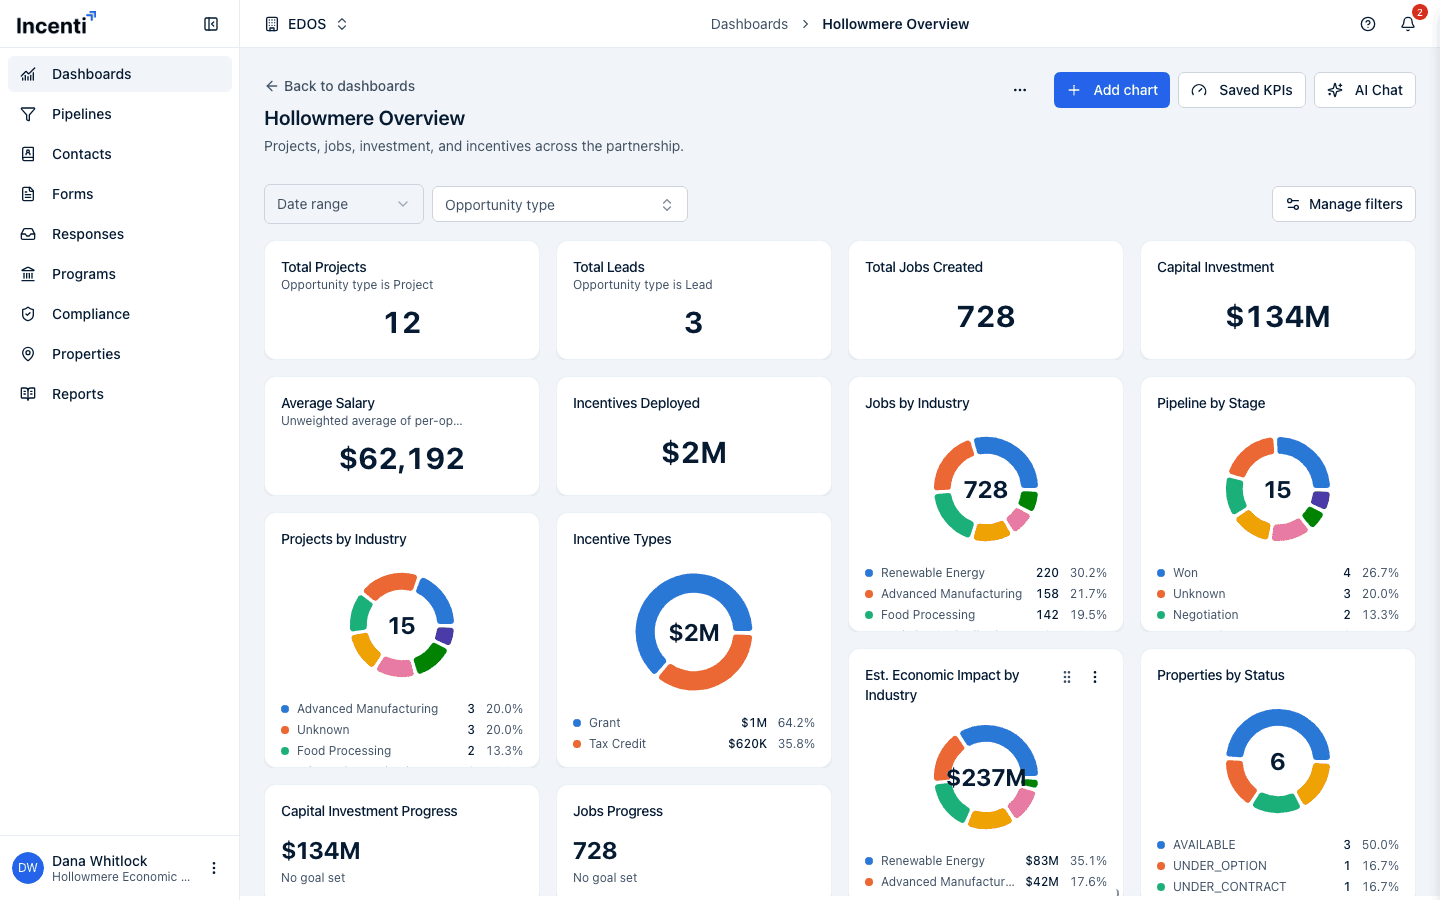The height and width of the screenshot is (900, 1440).
Task: Click the Responses inbox icon
Action: click(28, 234)
